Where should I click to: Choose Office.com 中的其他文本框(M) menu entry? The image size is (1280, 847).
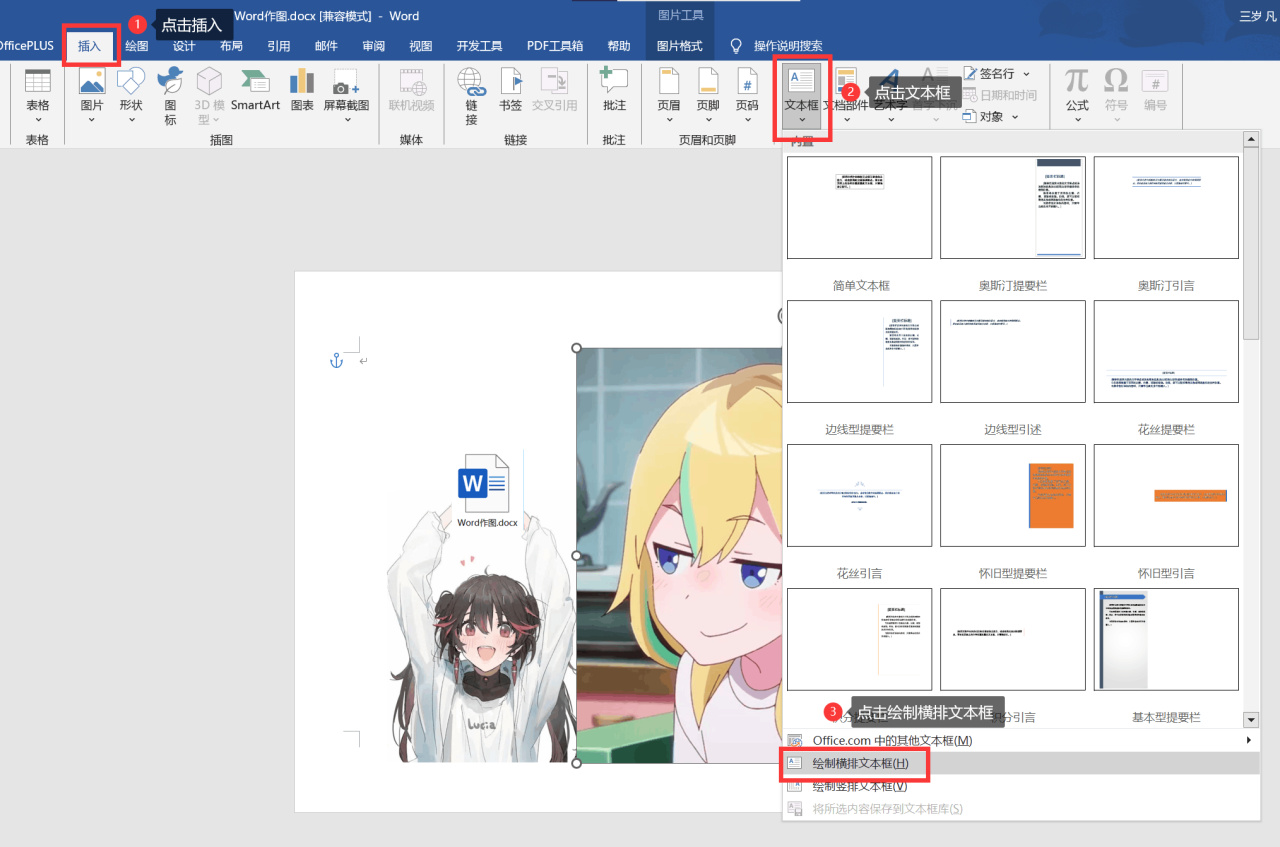click(x=1021, y=740)
